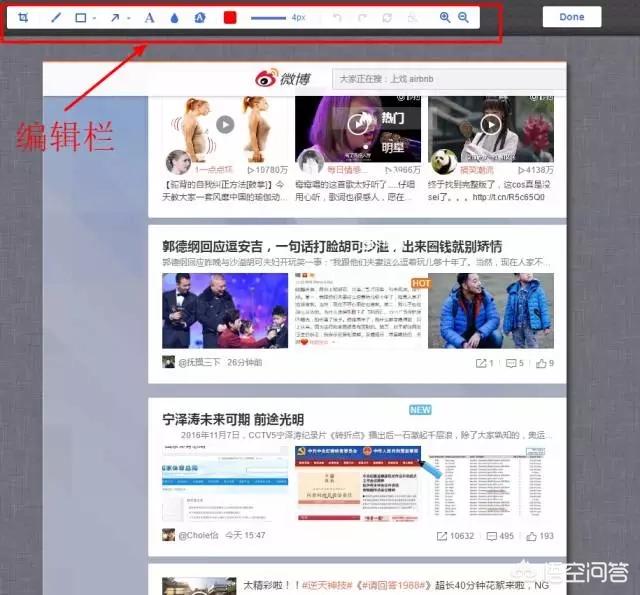Open comments on post with 495 comments

(500, 536)
